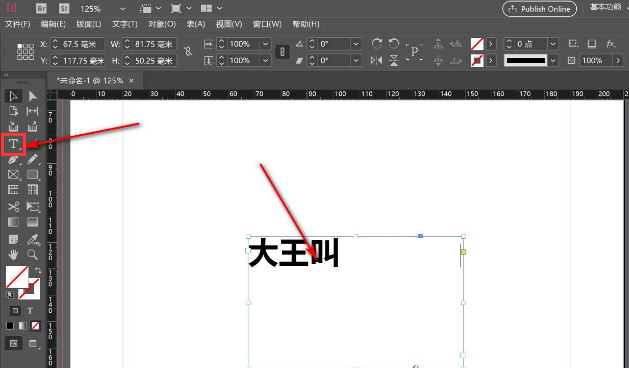Select the Scissors tool
The height and width of the screenshot is (368, 629).
click(13, 207)
